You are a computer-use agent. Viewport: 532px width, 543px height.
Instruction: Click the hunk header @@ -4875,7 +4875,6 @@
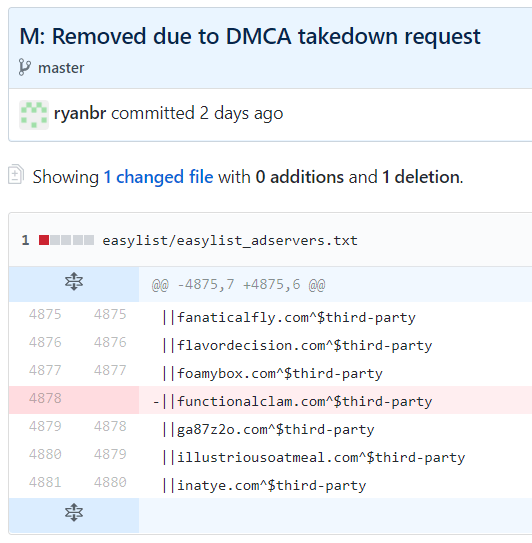[238, 285]
